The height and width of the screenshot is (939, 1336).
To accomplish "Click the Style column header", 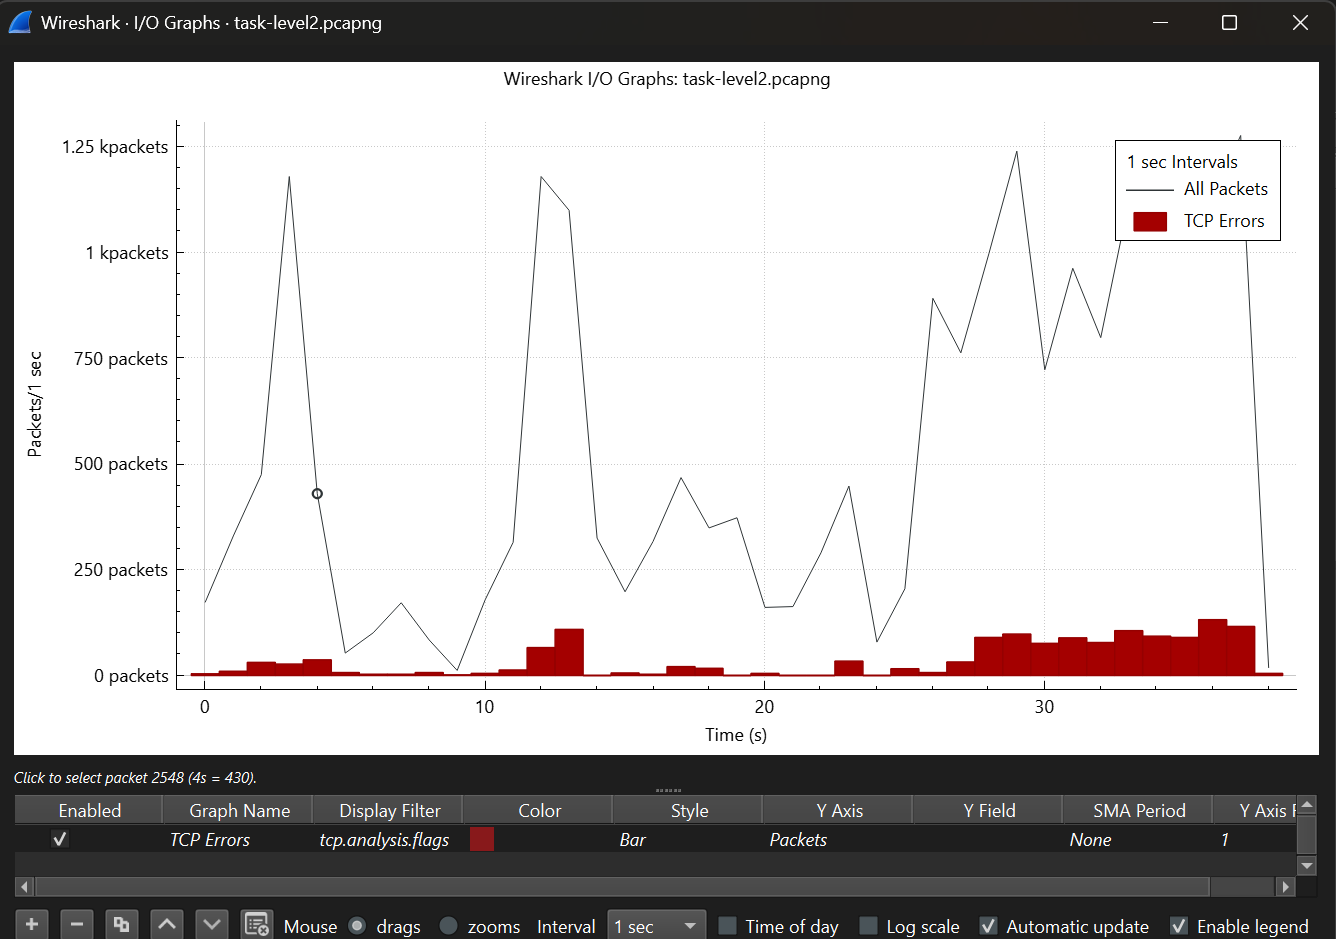I will click(688, 810).
